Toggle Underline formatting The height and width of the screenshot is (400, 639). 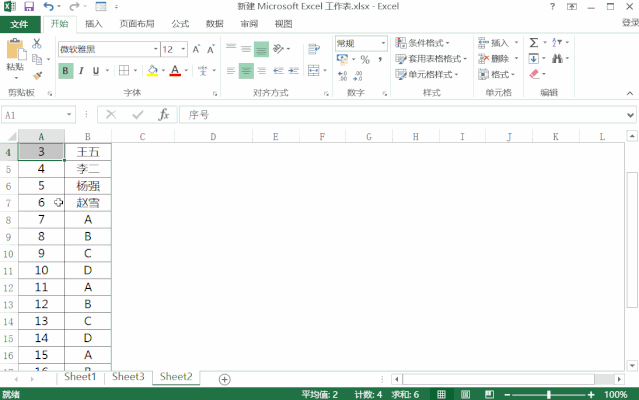pos(96,71)
